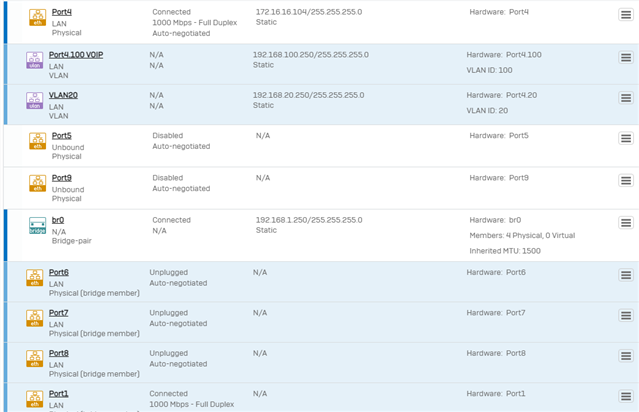Open the hamburger menu for Port4.100 VOIP
This screenshot has width=639, height=412.
pyautogui.click(x=626, y=57)
